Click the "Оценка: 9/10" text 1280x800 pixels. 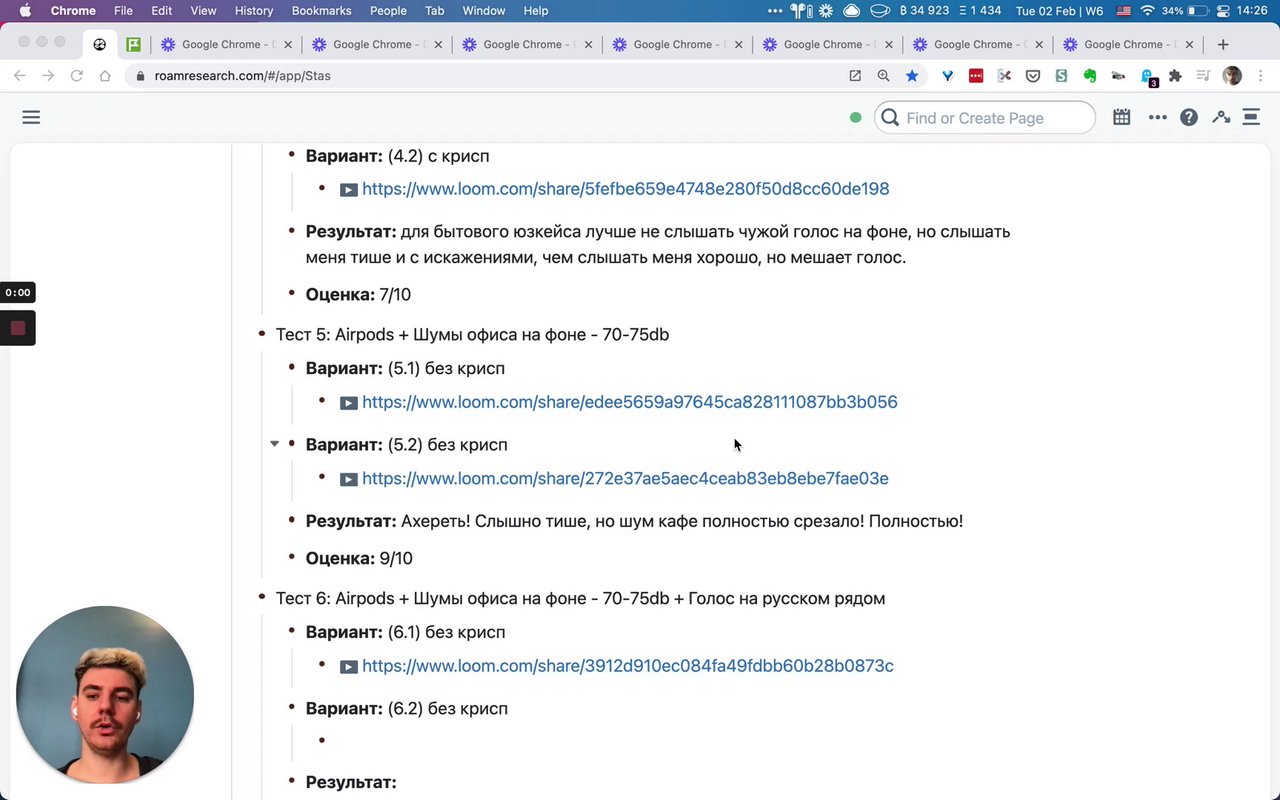coord(359,558)
